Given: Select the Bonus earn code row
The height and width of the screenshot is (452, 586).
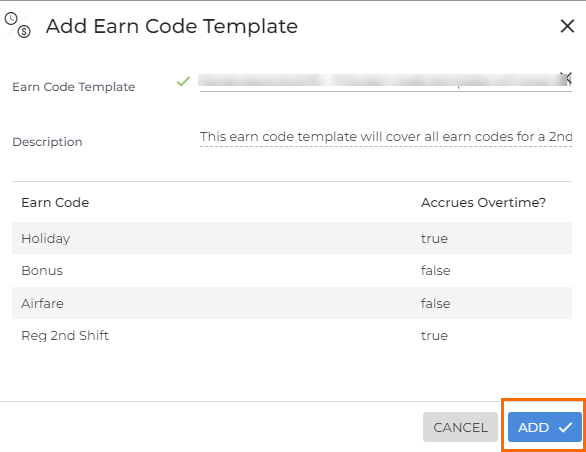Looking at the screenshot, I should pos(292,271).
